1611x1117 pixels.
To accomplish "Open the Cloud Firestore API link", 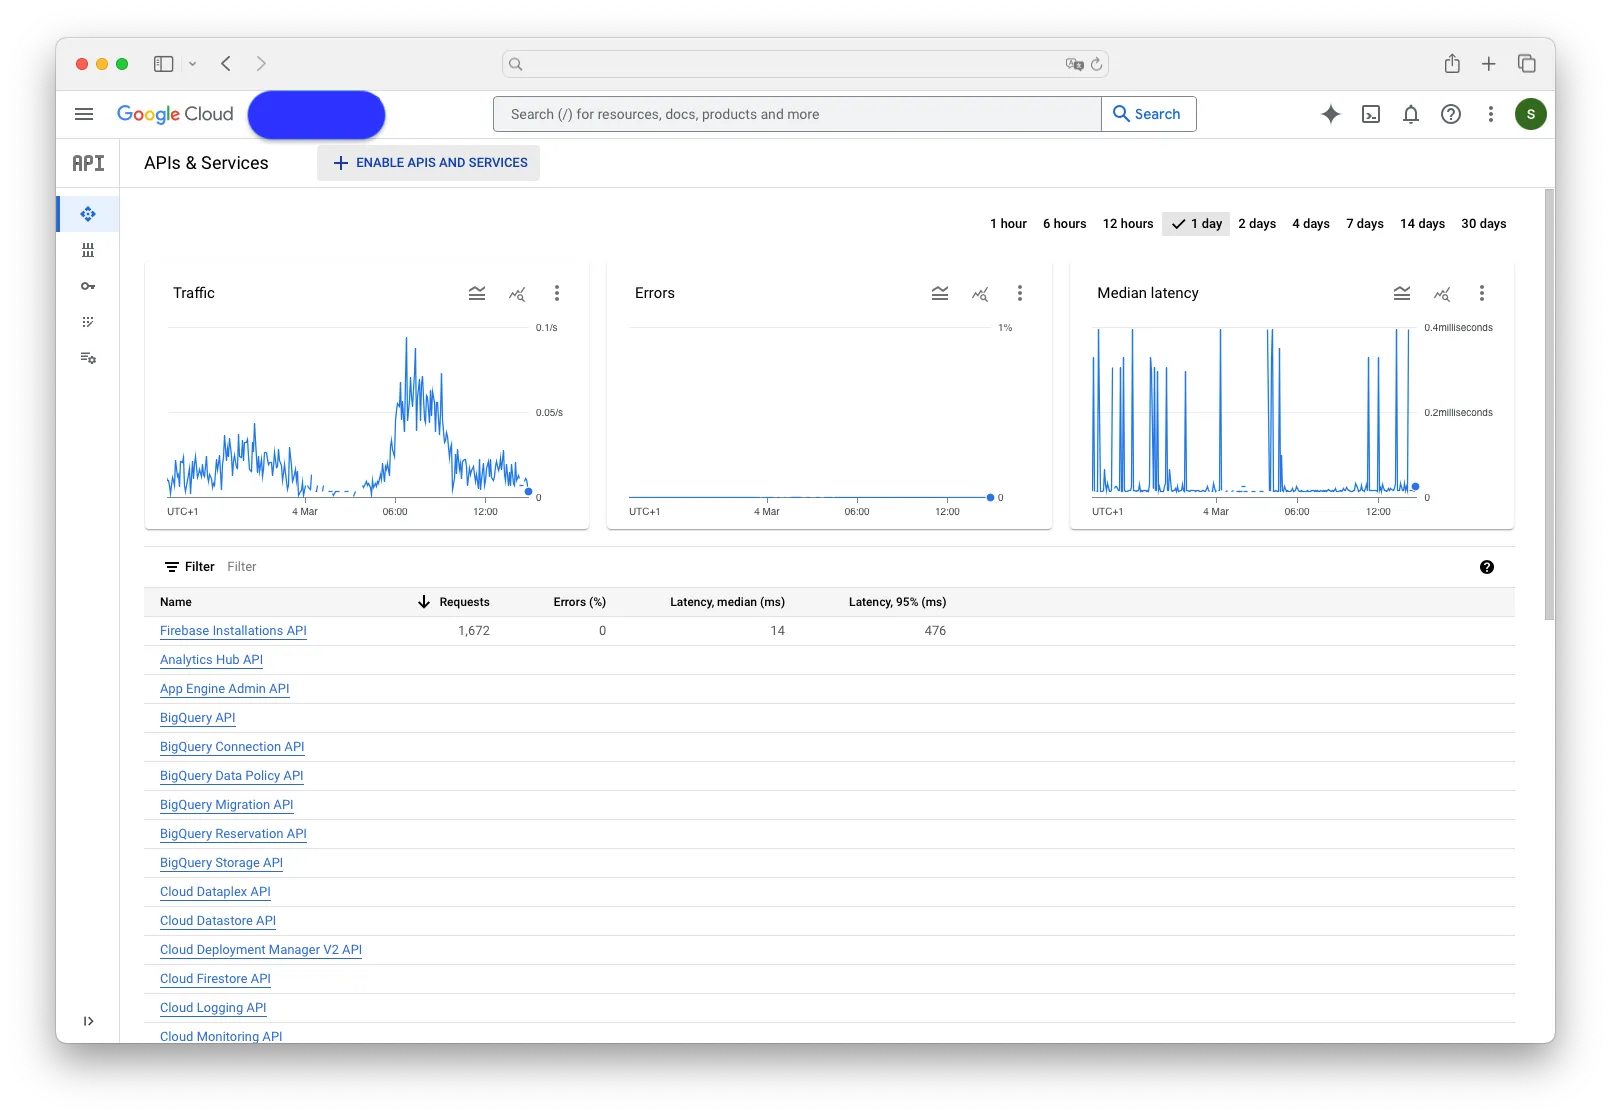I will click(x=215, y=979).
